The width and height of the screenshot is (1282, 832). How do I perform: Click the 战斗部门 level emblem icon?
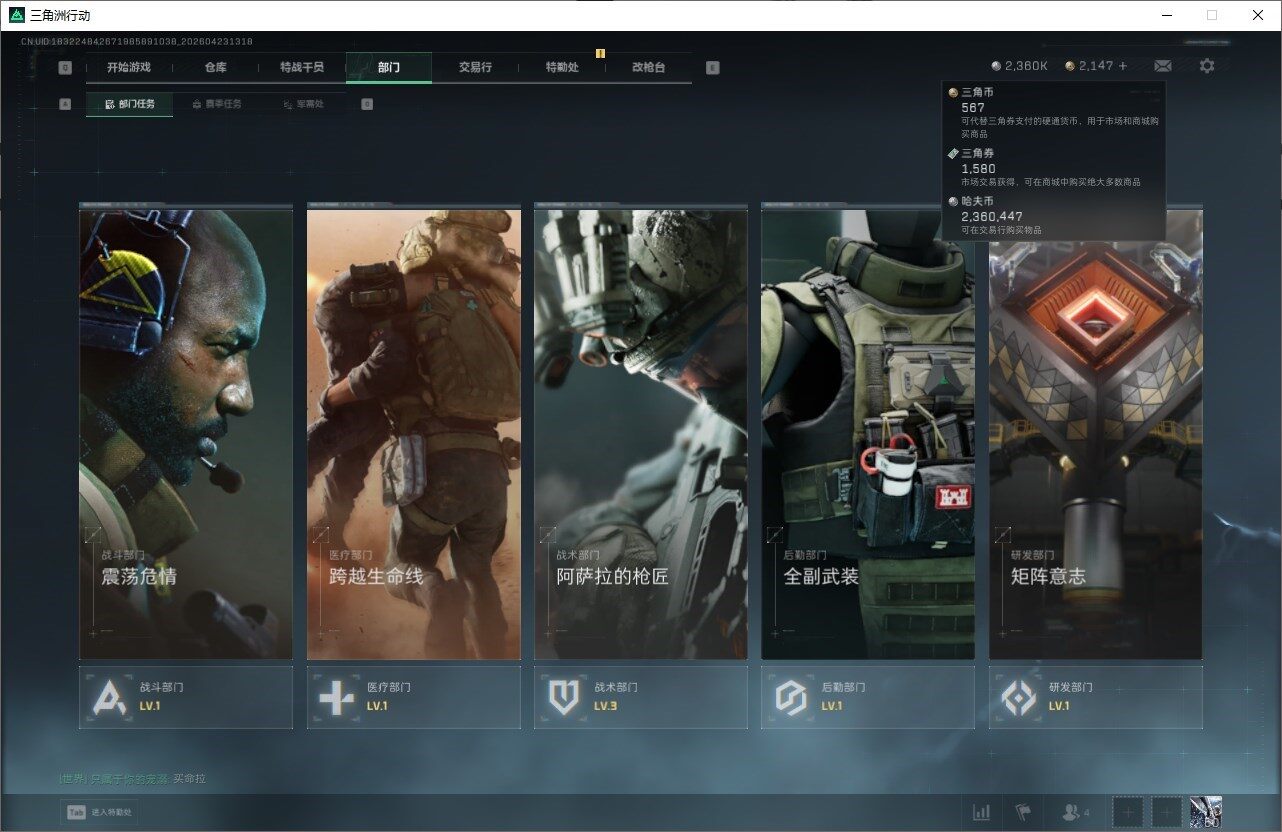[x=109, y=697]
